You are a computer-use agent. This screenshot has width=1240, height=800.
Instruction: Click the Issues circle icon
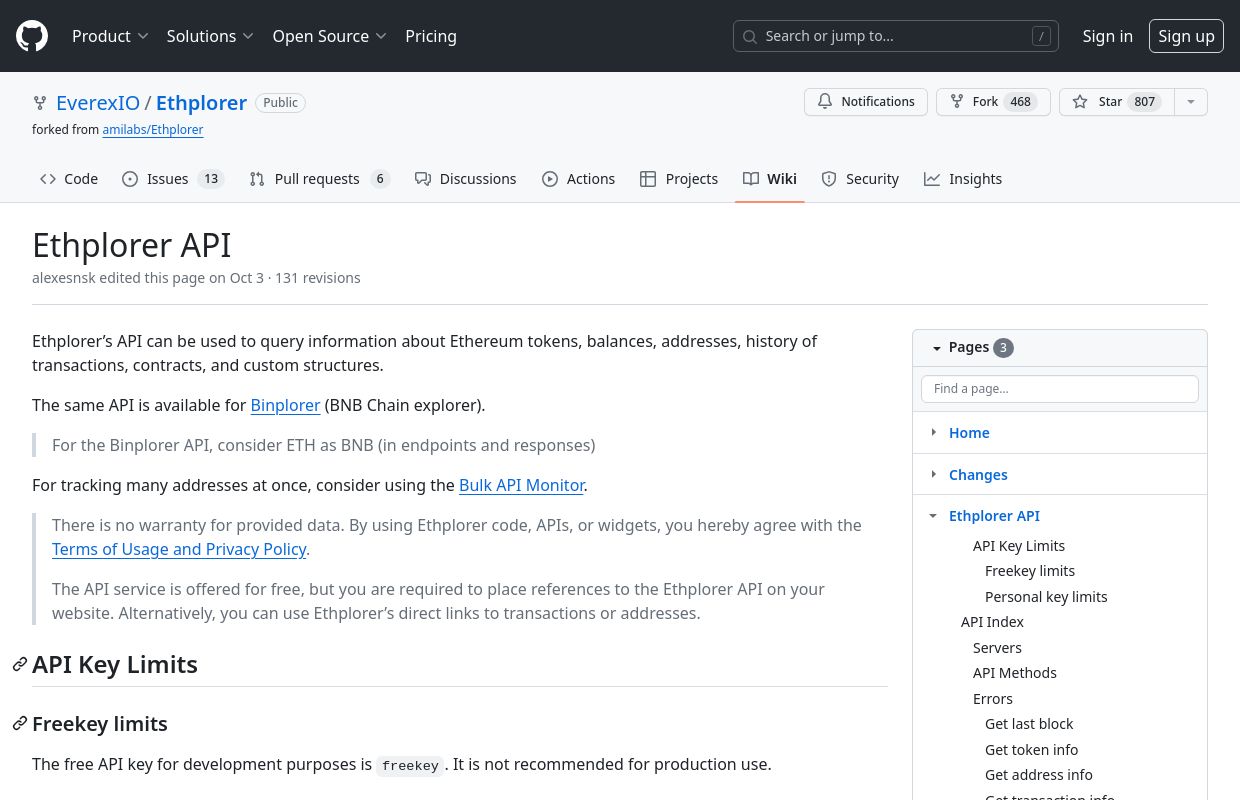[130, 179]
